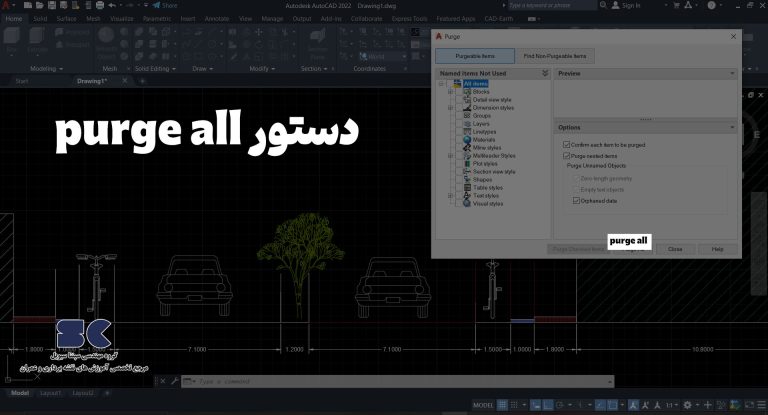This screenshot has height=415, width=768.
Task: Collapse the Options section arrow
Action: (x=732, y=127)
